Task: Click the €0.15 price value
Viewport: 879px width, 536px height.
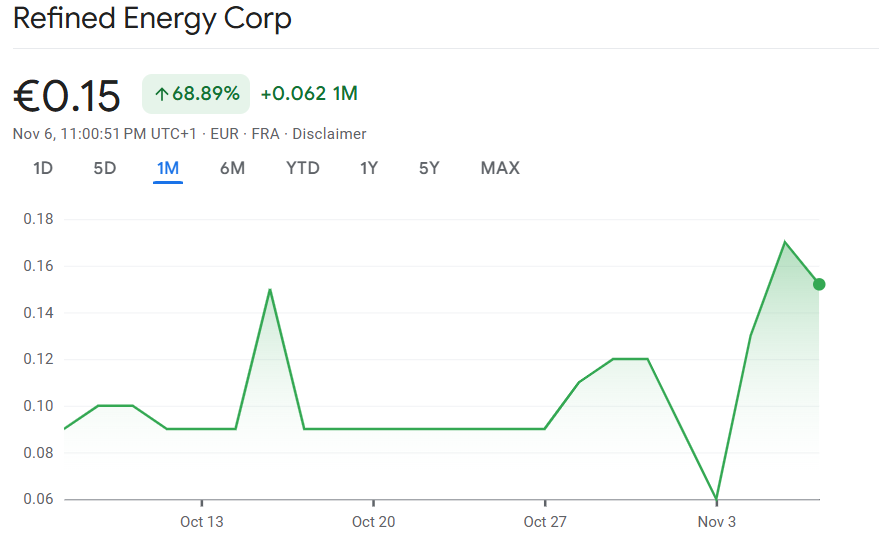Action: [x=67, y=96]
